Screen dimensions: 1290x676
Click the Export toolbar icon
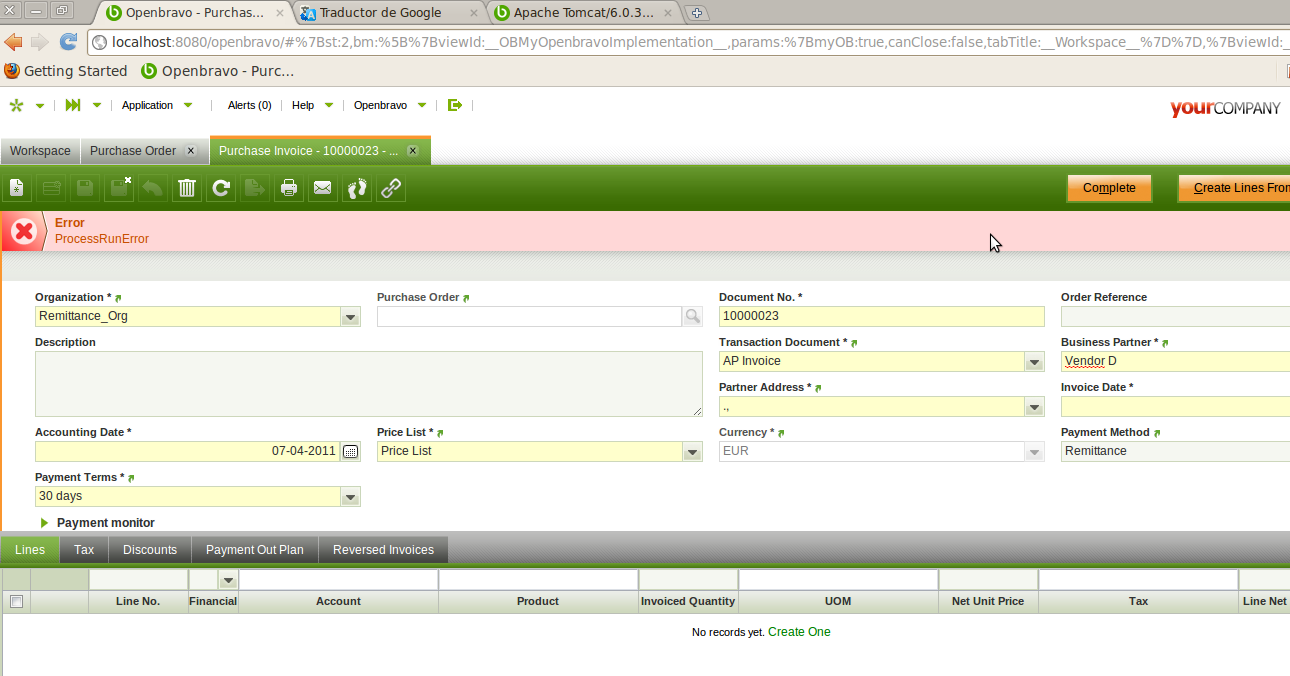pos(255,188)
